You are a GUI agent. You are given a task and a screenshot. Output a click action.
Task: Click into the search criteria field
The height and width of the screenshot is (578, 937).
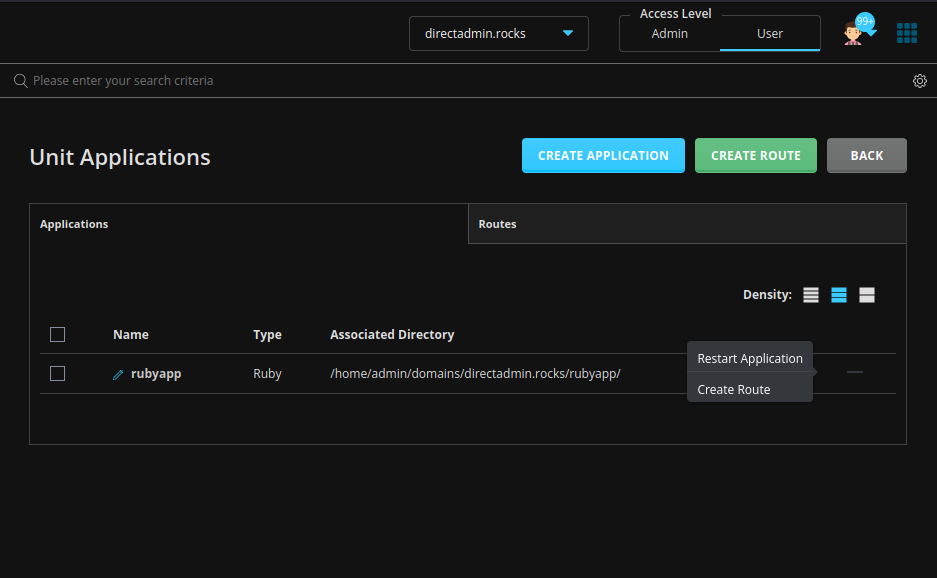460,81
